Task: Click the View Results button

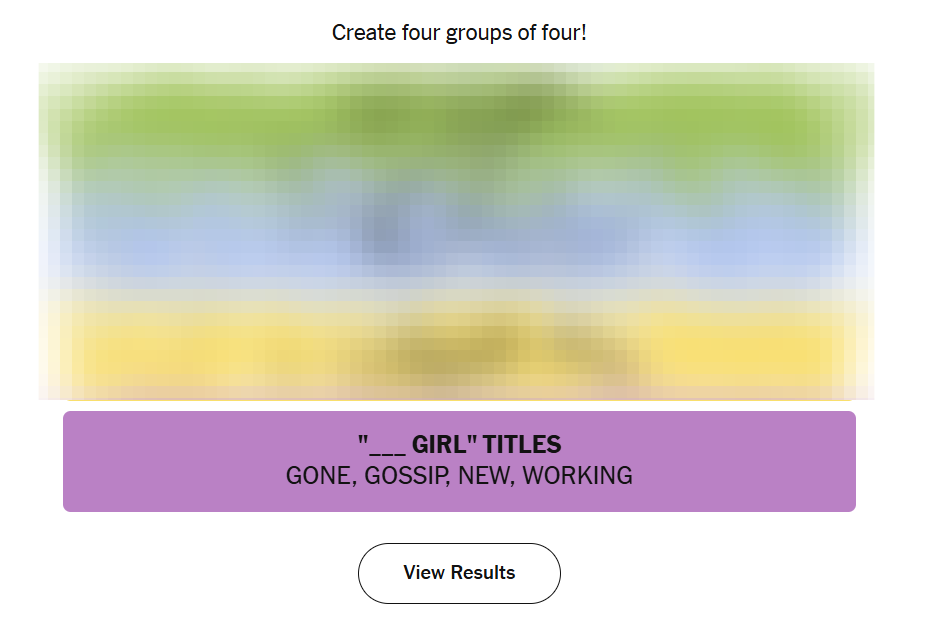Action: coord(459,573)
